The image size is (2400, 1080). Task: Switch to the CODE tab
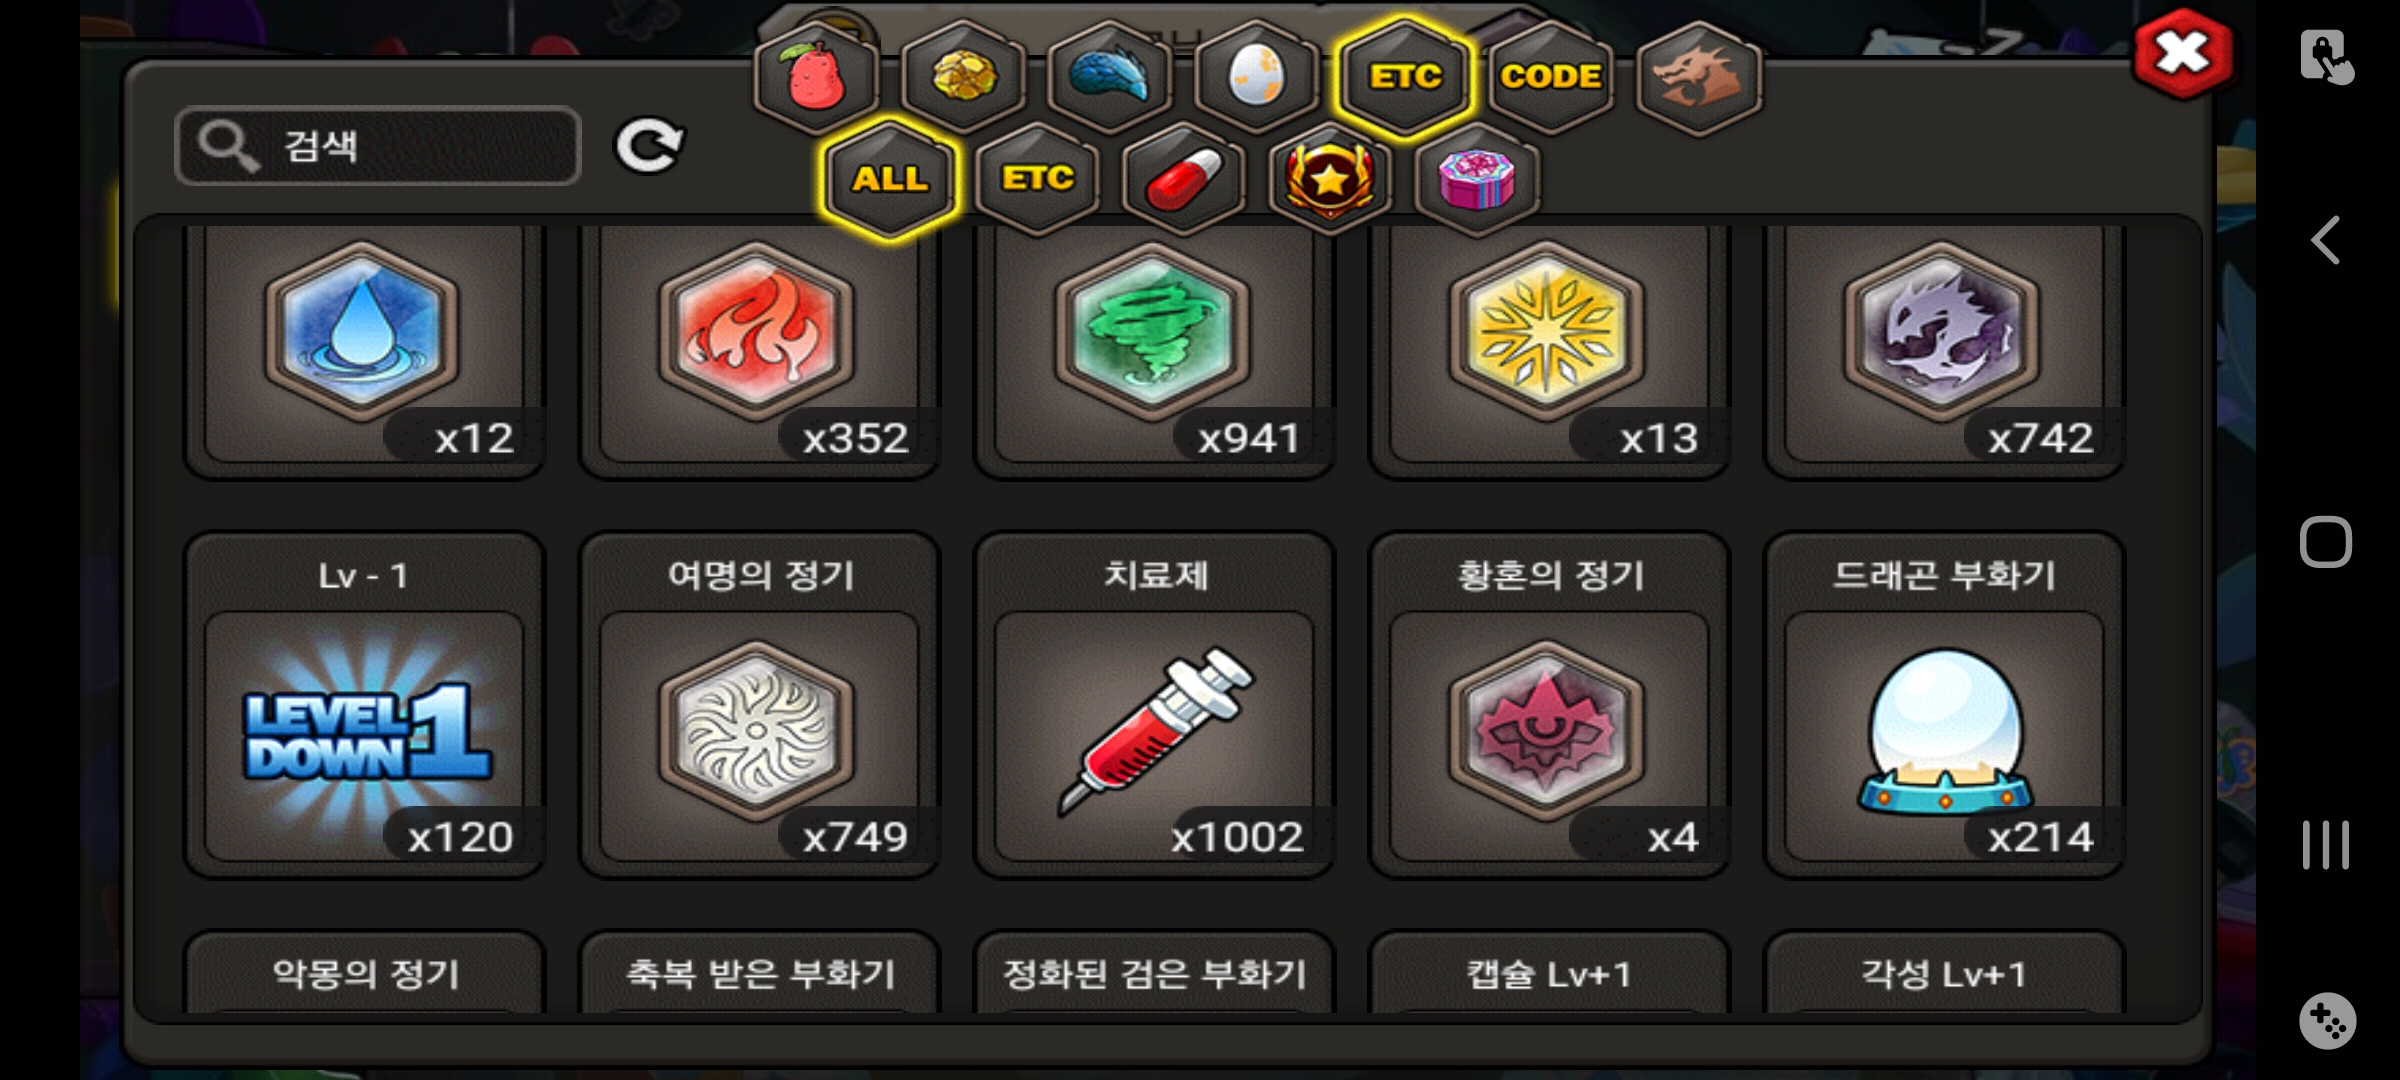pyautogui.click(x=1551, y=77)
